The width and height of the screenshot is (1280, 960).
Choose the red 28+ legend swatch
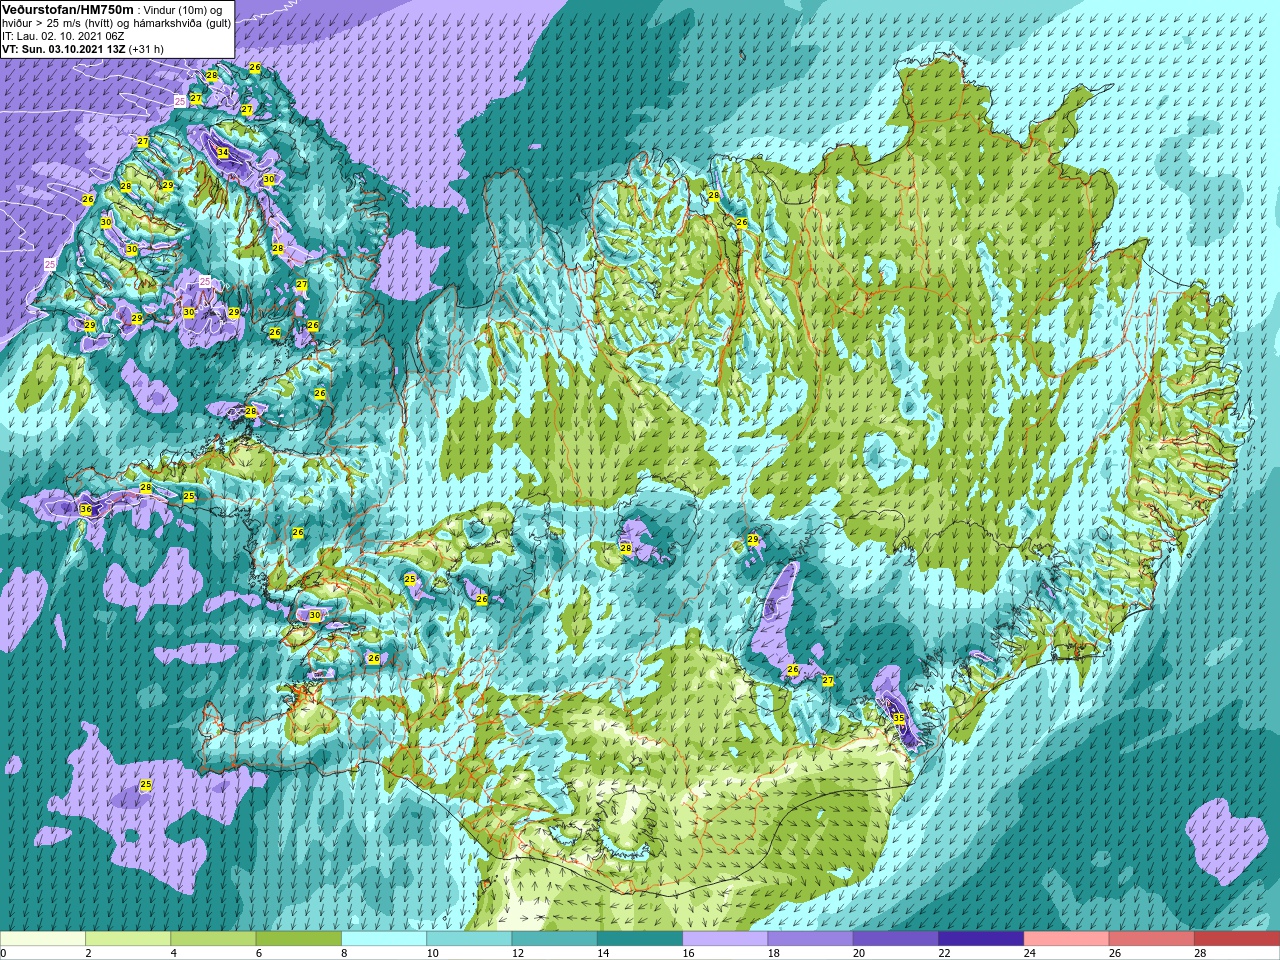pos(1237,939)
